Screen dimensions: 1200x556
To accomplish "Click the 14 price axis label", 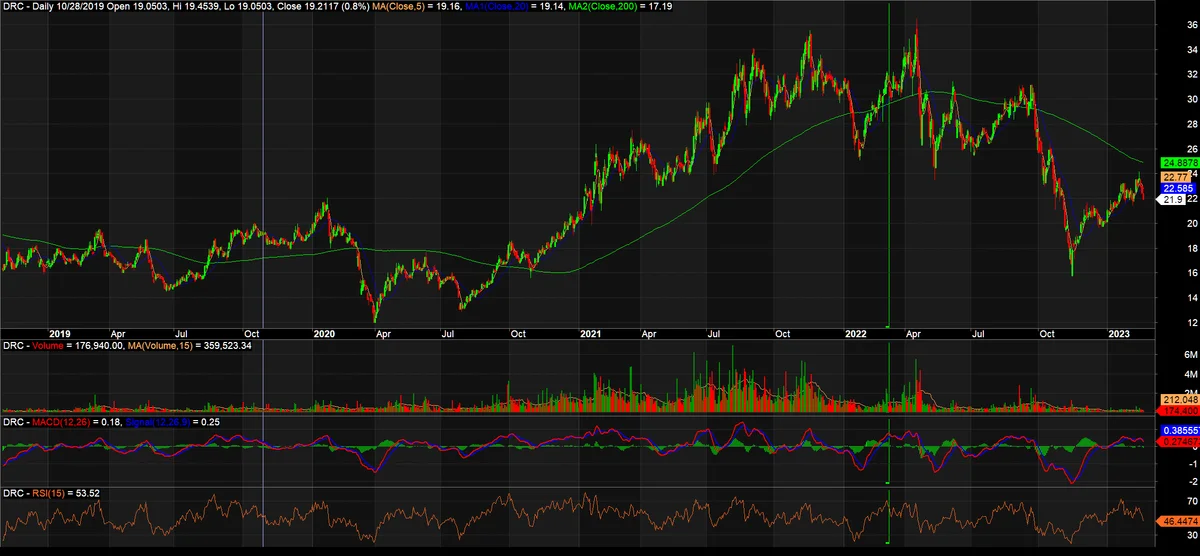I will click(x=1192, y=298).
